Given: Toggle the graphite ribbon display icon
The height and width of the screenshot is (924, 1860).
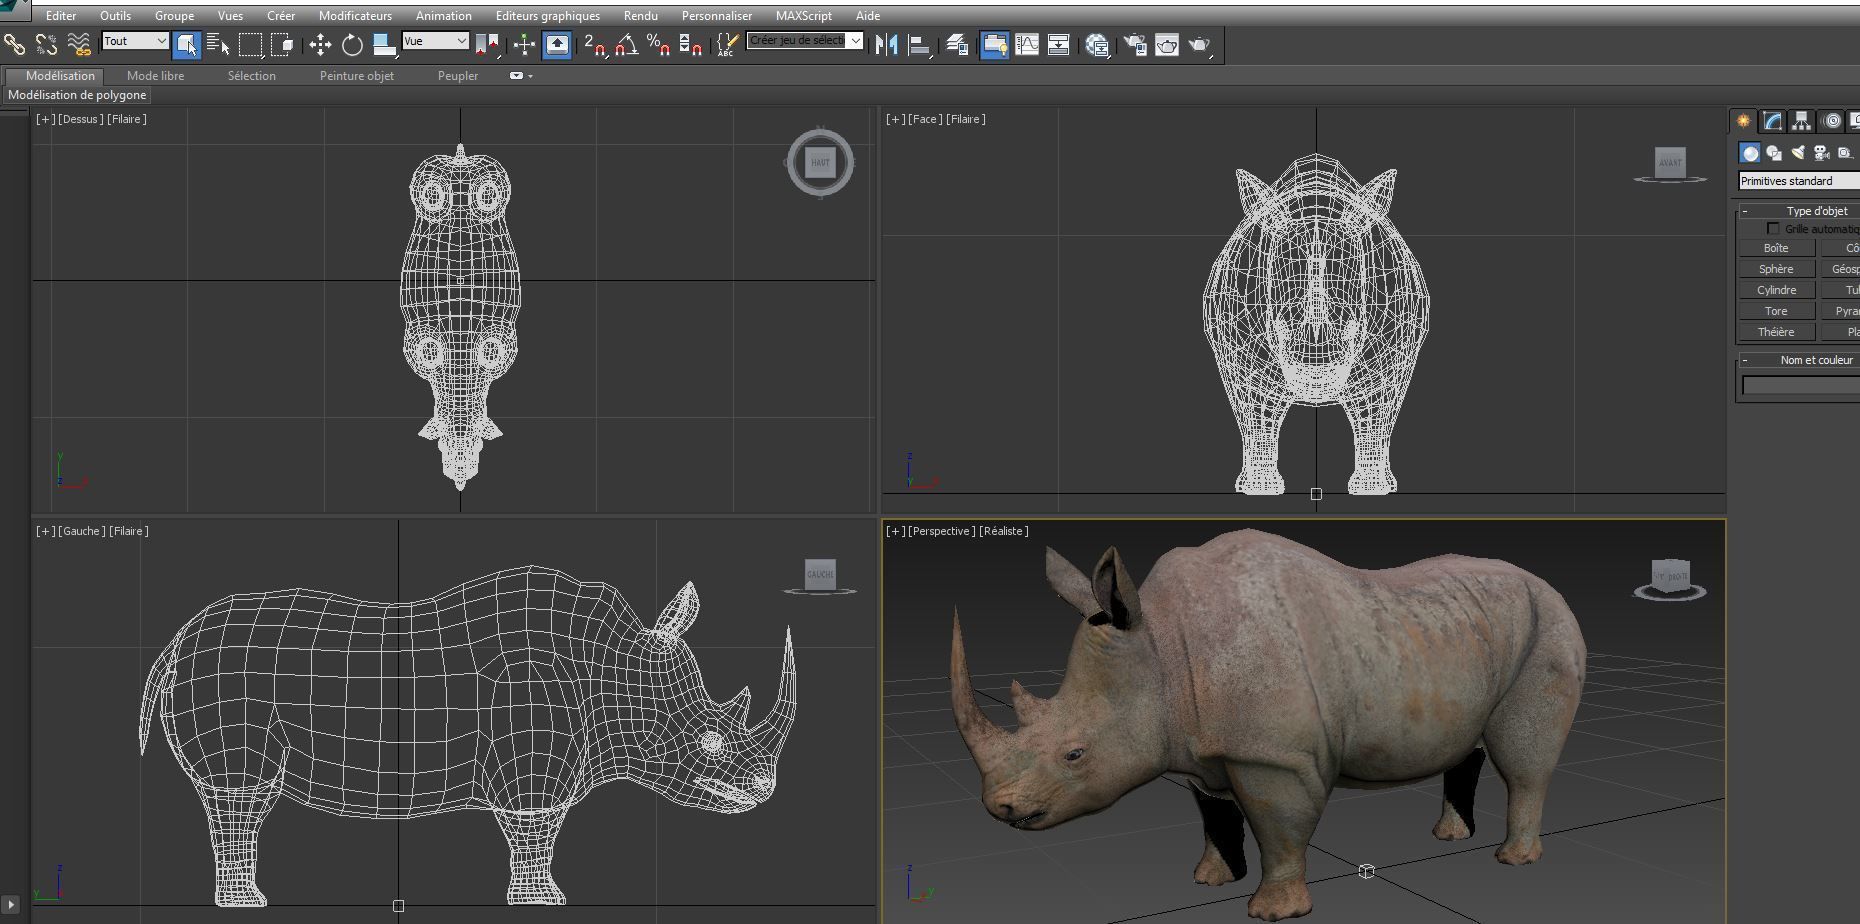Looking at the screenshot, I should [994, 44].
